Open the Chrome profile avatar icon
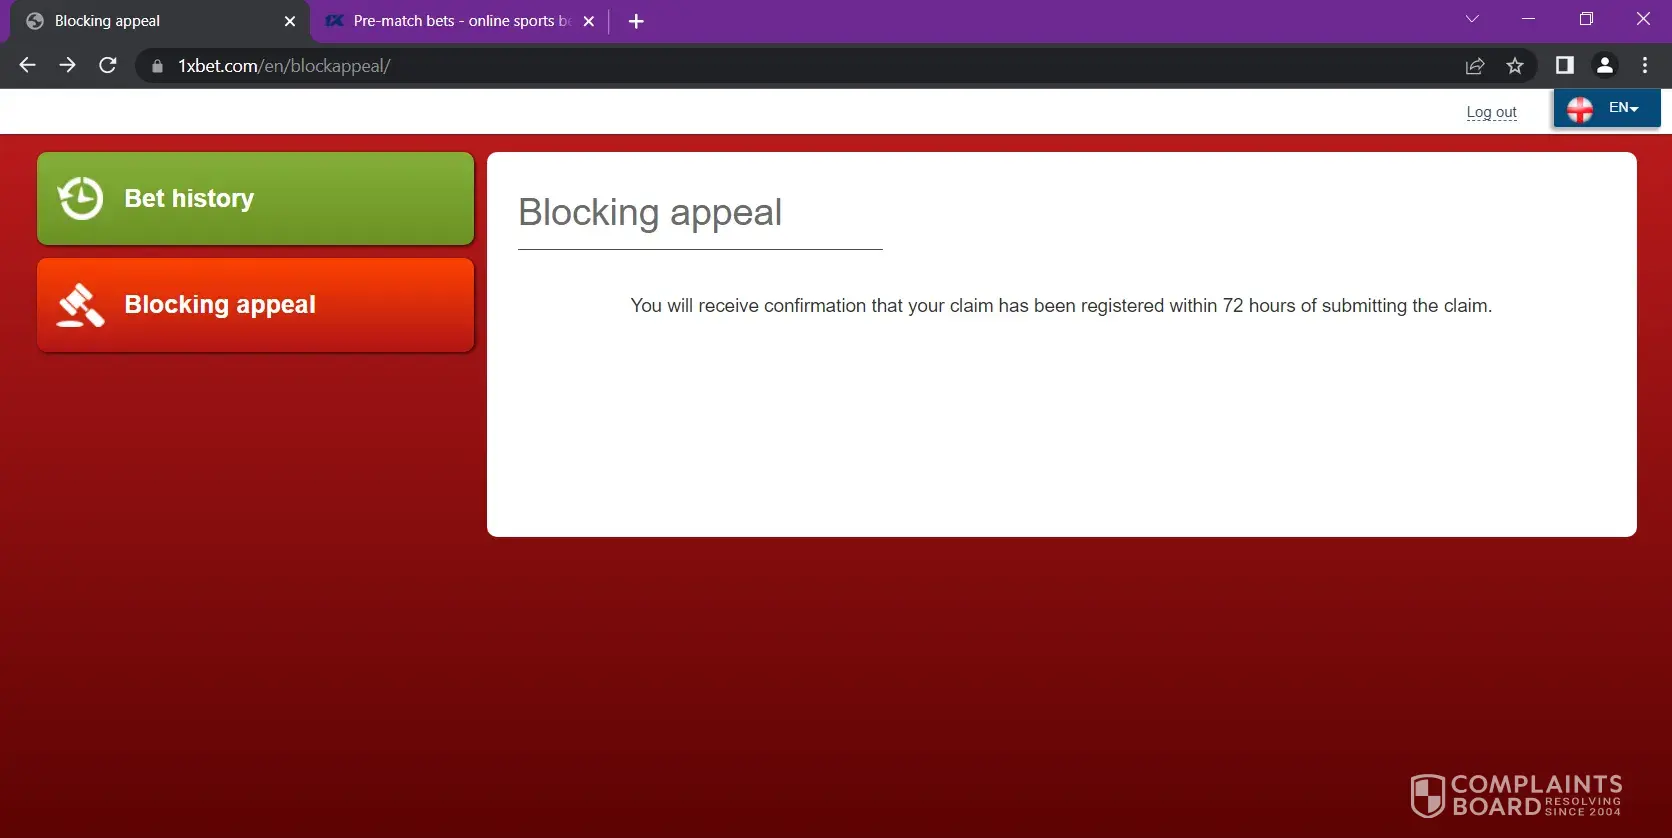This screenshot has width=1672, height=838. point(1604,66)
